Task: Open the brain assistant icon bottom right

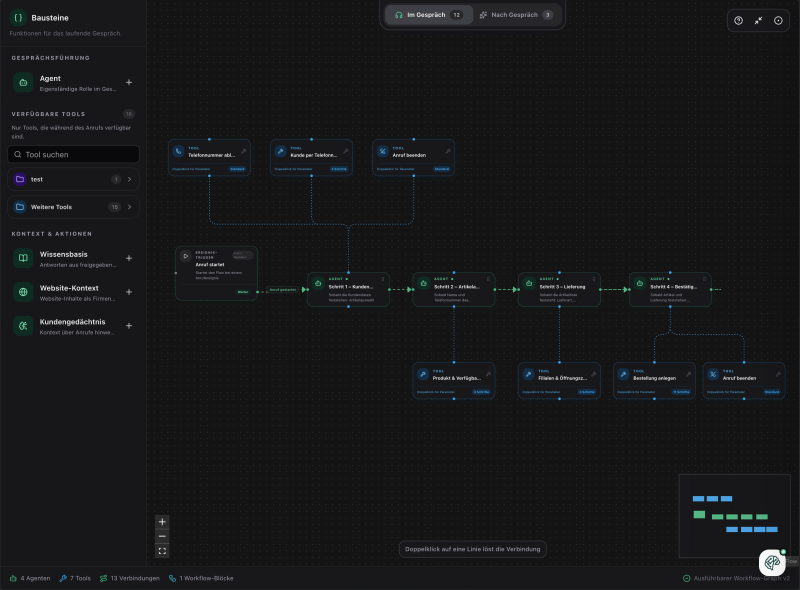Action: (772, 562)
